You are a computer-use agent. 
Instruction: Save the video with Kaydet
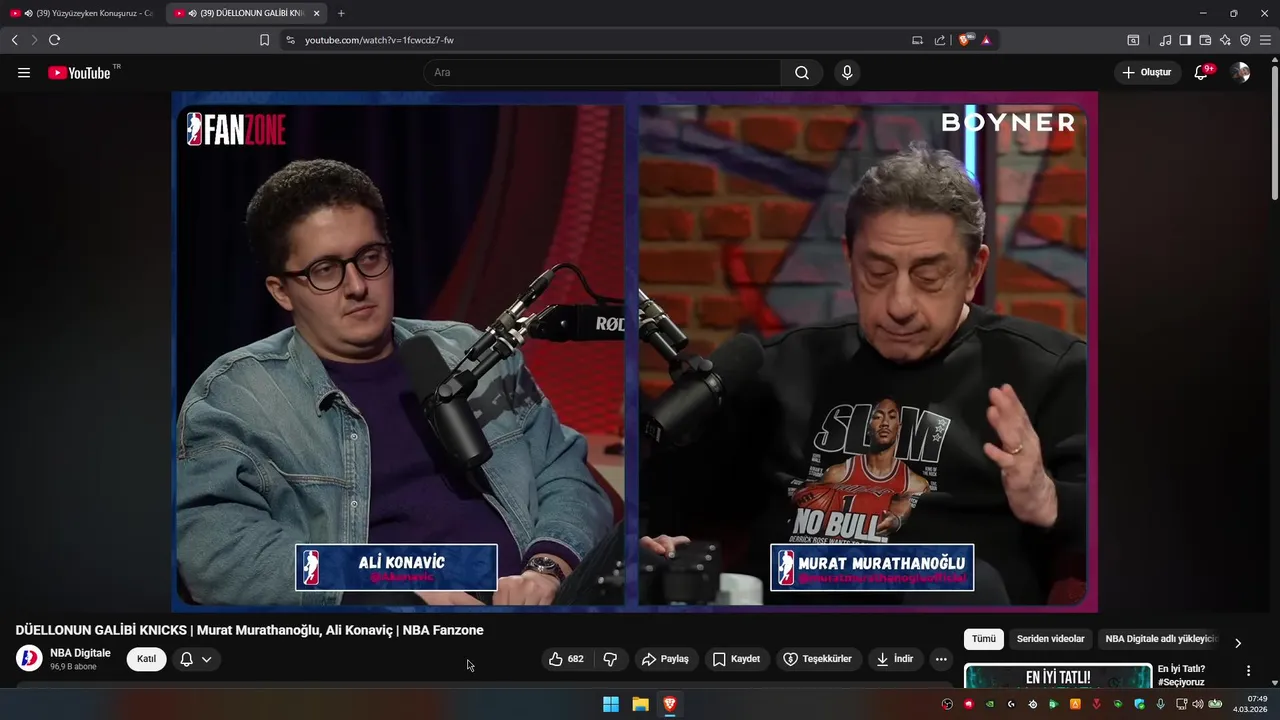point(737,659)
